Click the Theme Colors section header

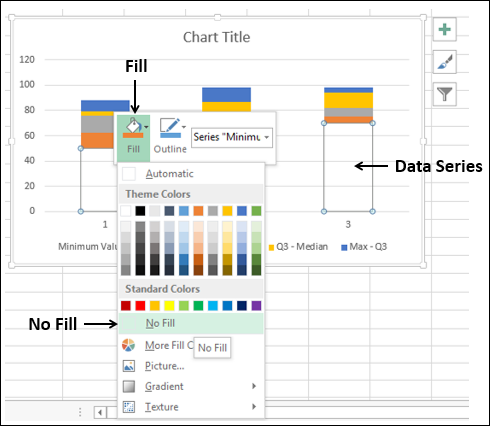tap(191, 194)
